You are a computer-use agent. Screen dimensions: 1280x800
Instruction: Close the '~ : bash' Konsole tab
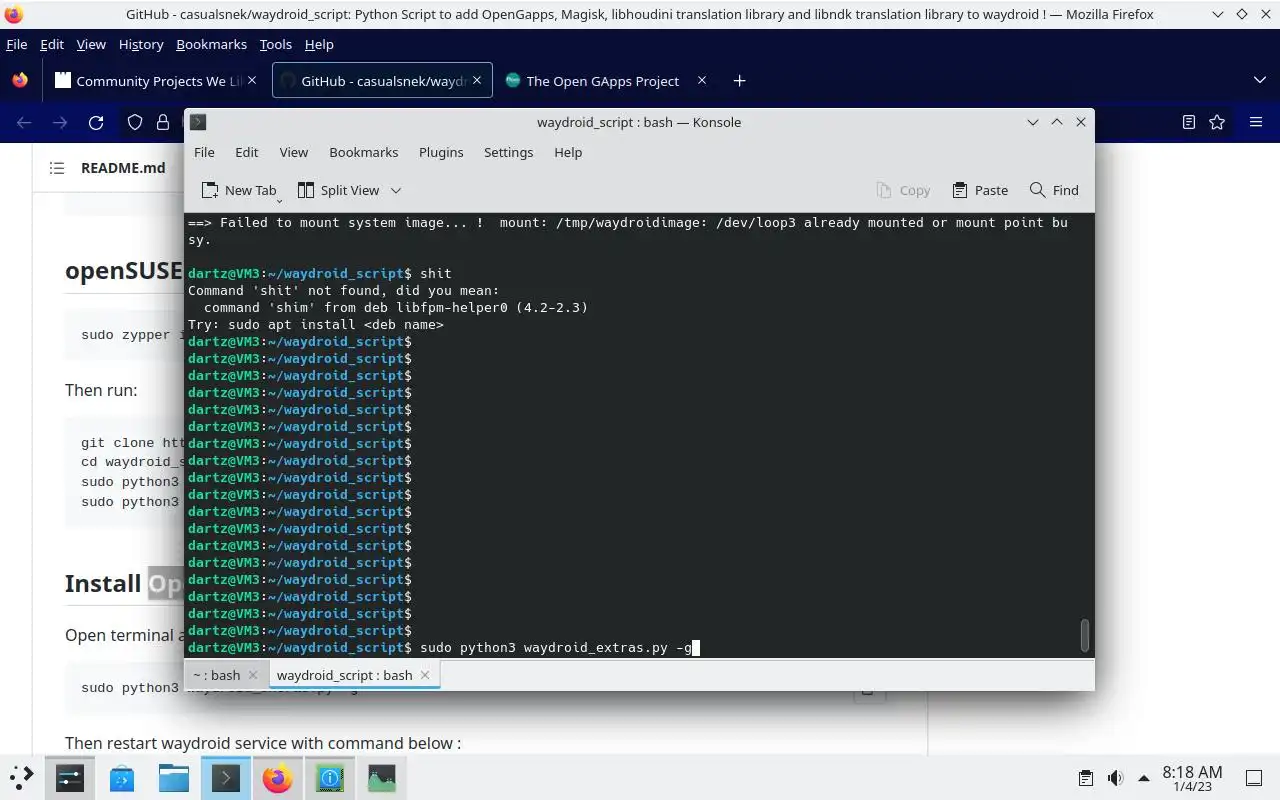(x=253, y=675)
